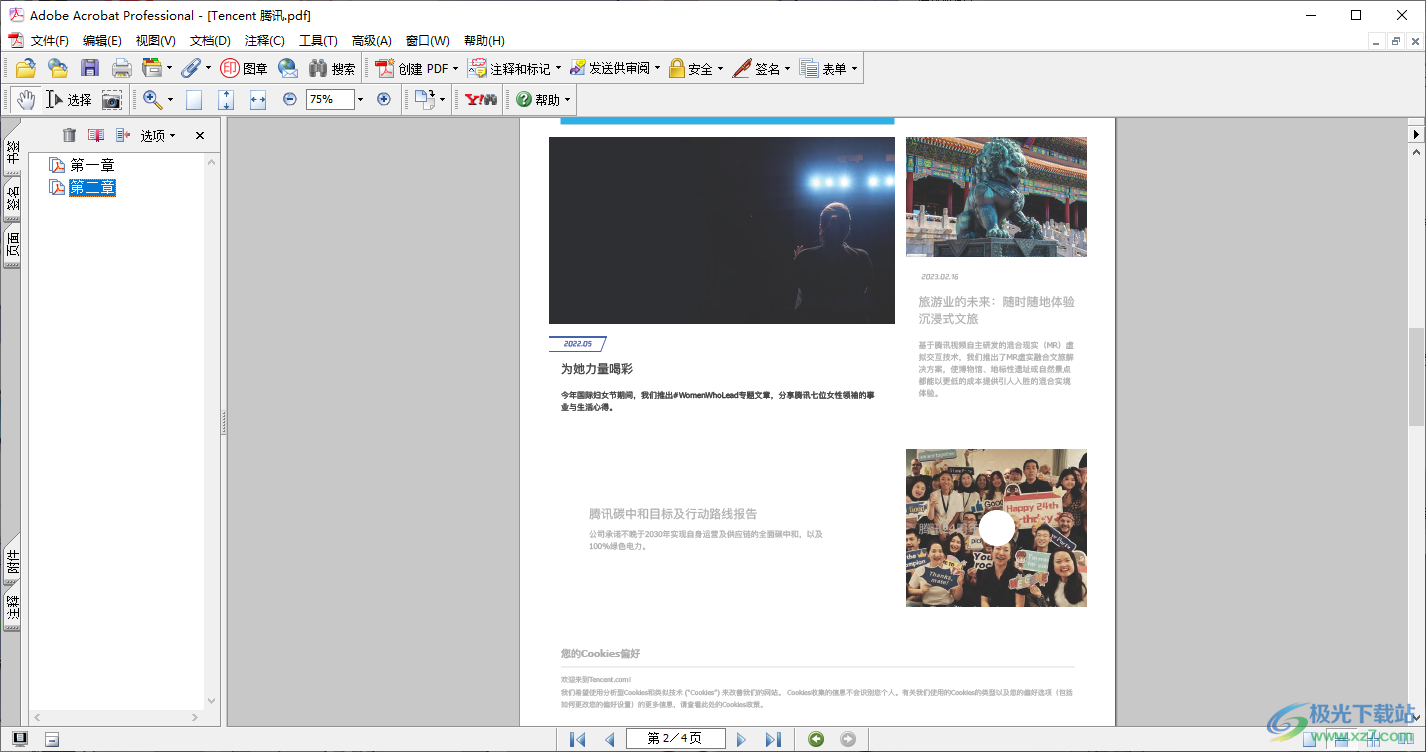Screen dimensions: 1426x752
Task: Click the paperclip attach file icon
Action: pyautogui.click(x=190, y=68)
